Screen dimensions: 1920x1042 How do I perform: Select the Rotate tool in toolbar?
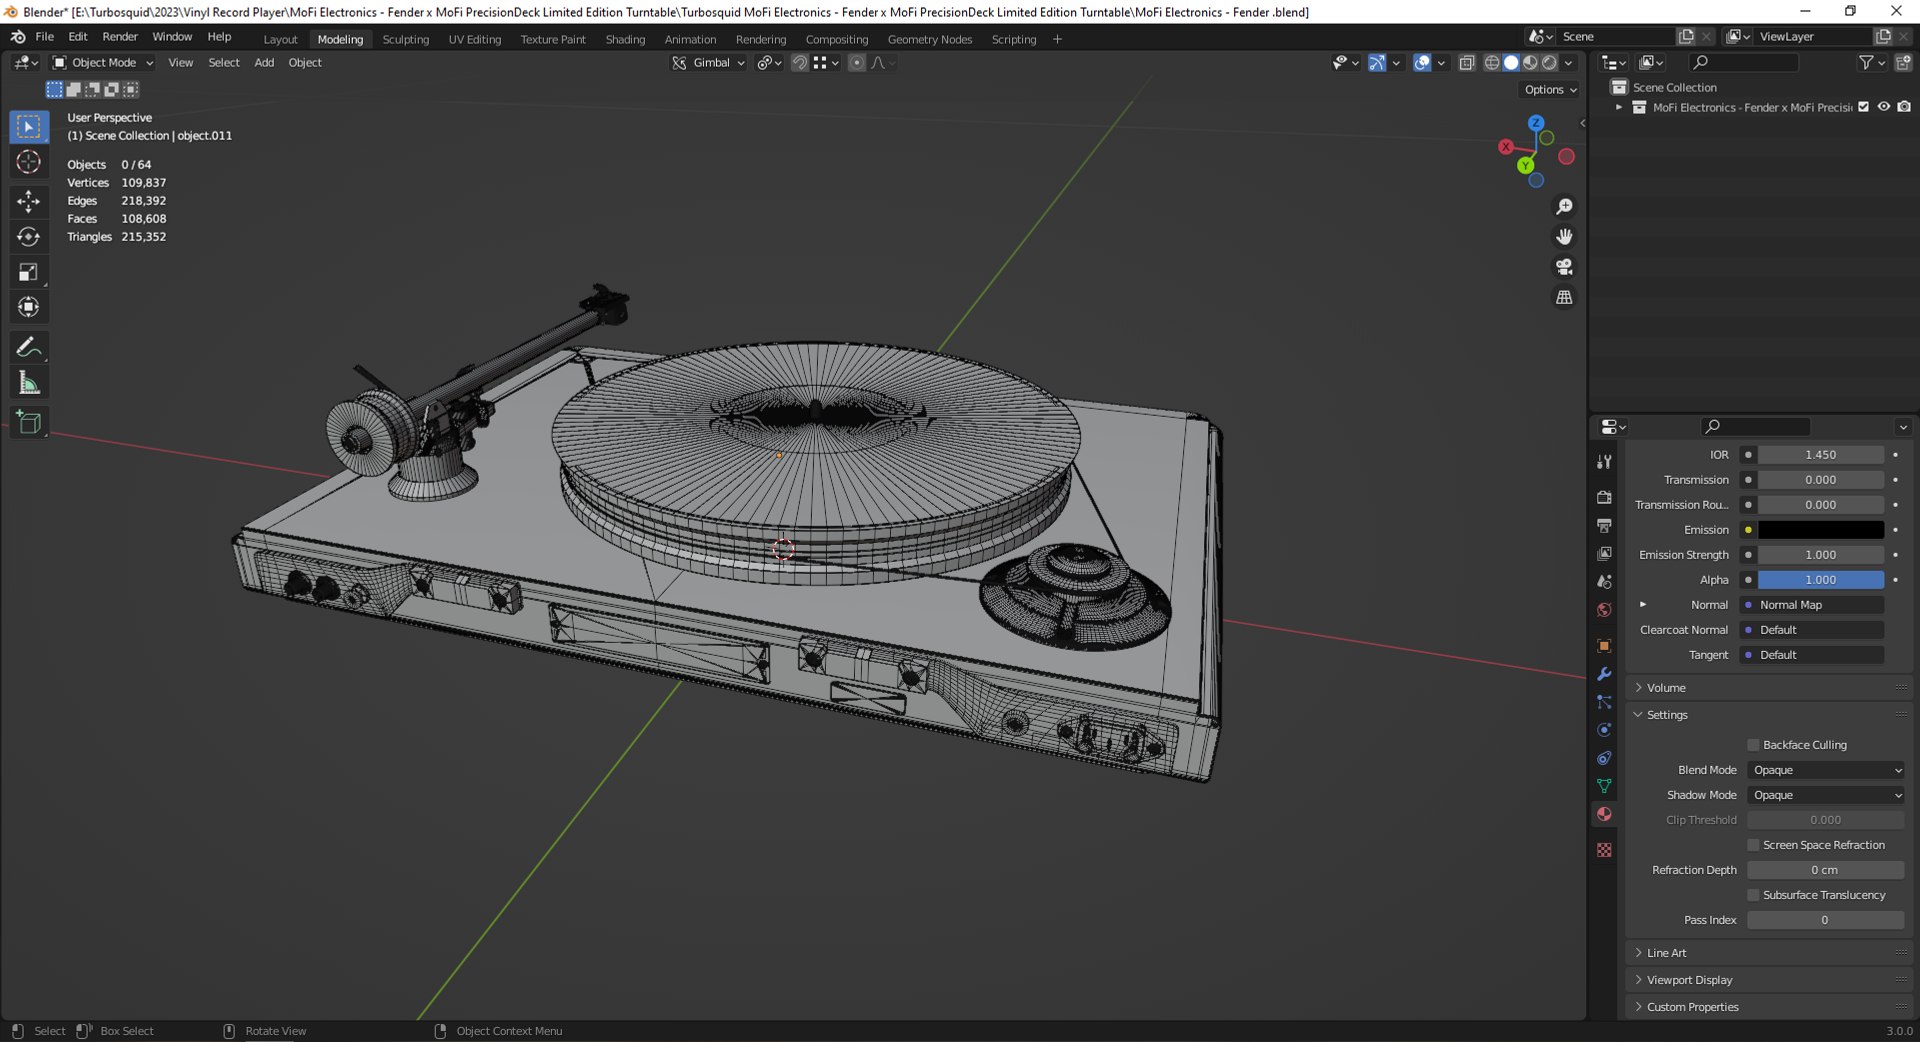click(x=28, y=237)
